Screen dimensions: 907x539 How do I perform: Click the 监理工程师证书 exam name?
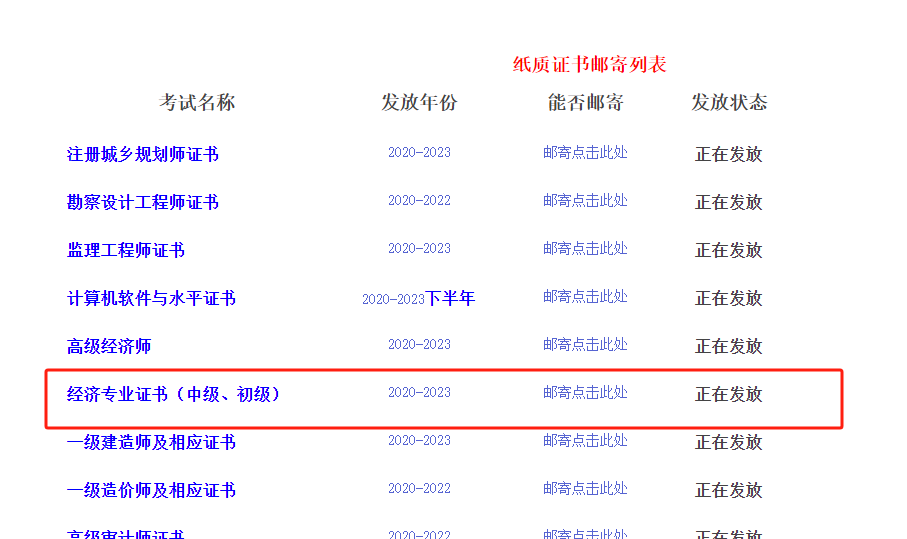point(125,250)
